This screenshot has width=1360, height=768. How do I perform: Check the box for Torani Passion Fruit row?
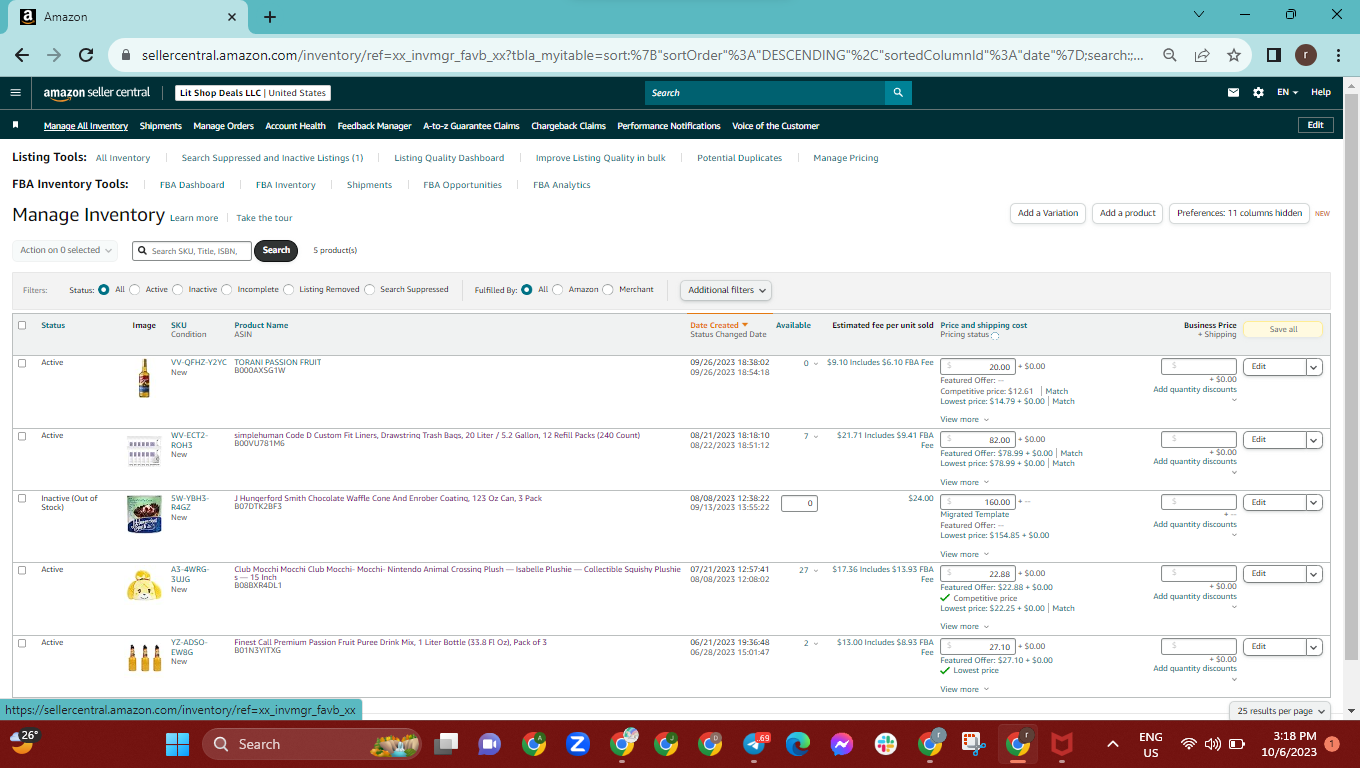[x=22, y=363]
